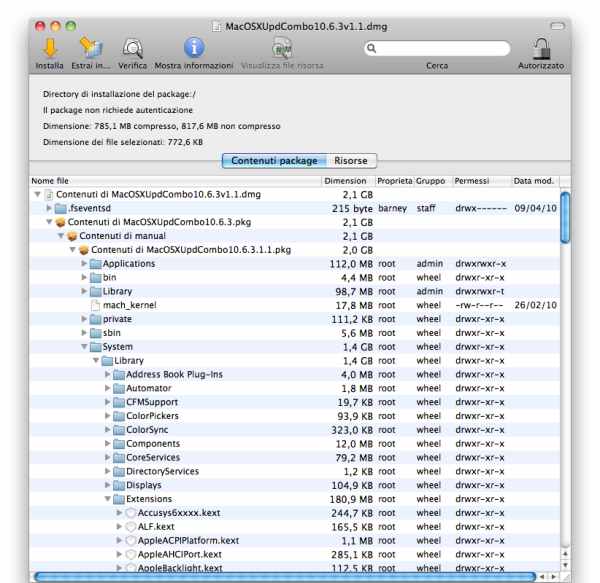600x583 pixels.
Task: Click the Autorizzato padlock icon
Action: pos(541,48)
